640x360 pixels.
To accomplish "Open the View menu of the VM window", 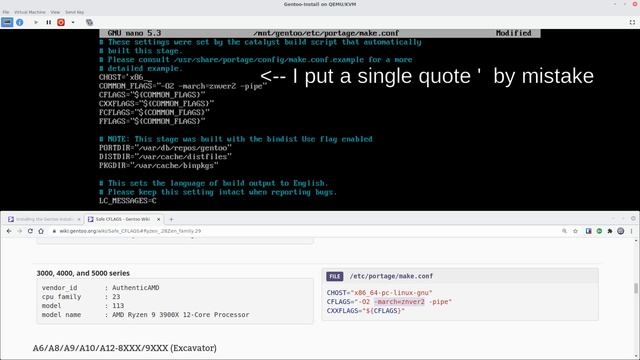I will [x=55, y=12].
